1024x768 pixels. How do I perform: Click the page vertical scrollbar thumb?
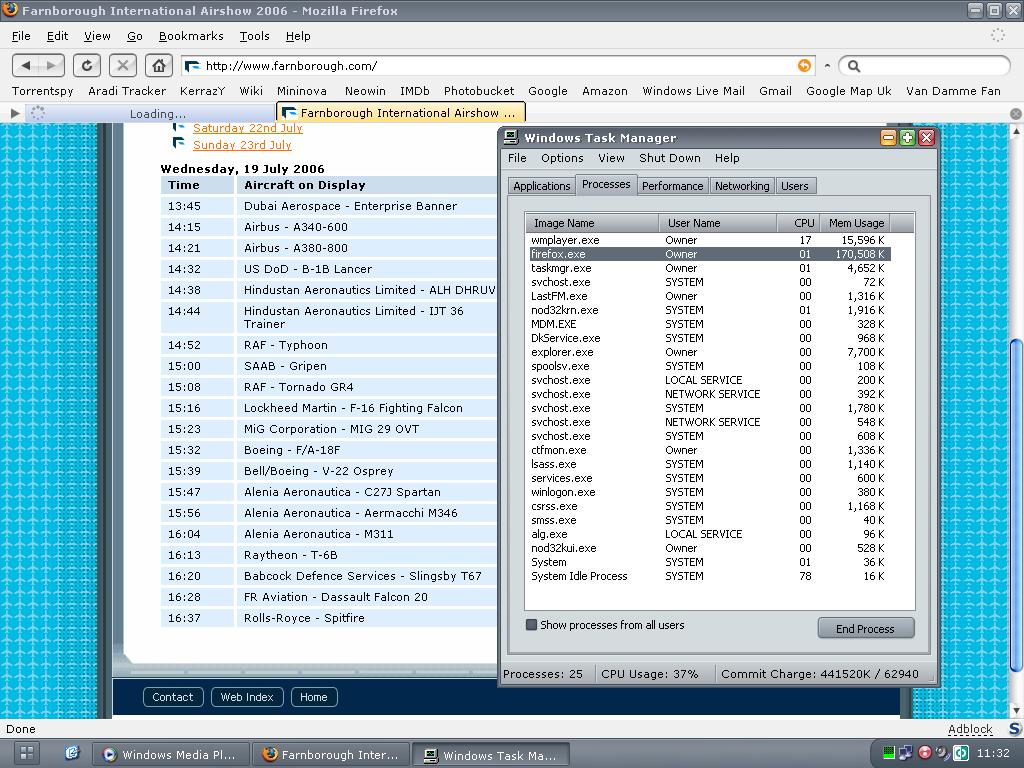(x=1016, y=505)
